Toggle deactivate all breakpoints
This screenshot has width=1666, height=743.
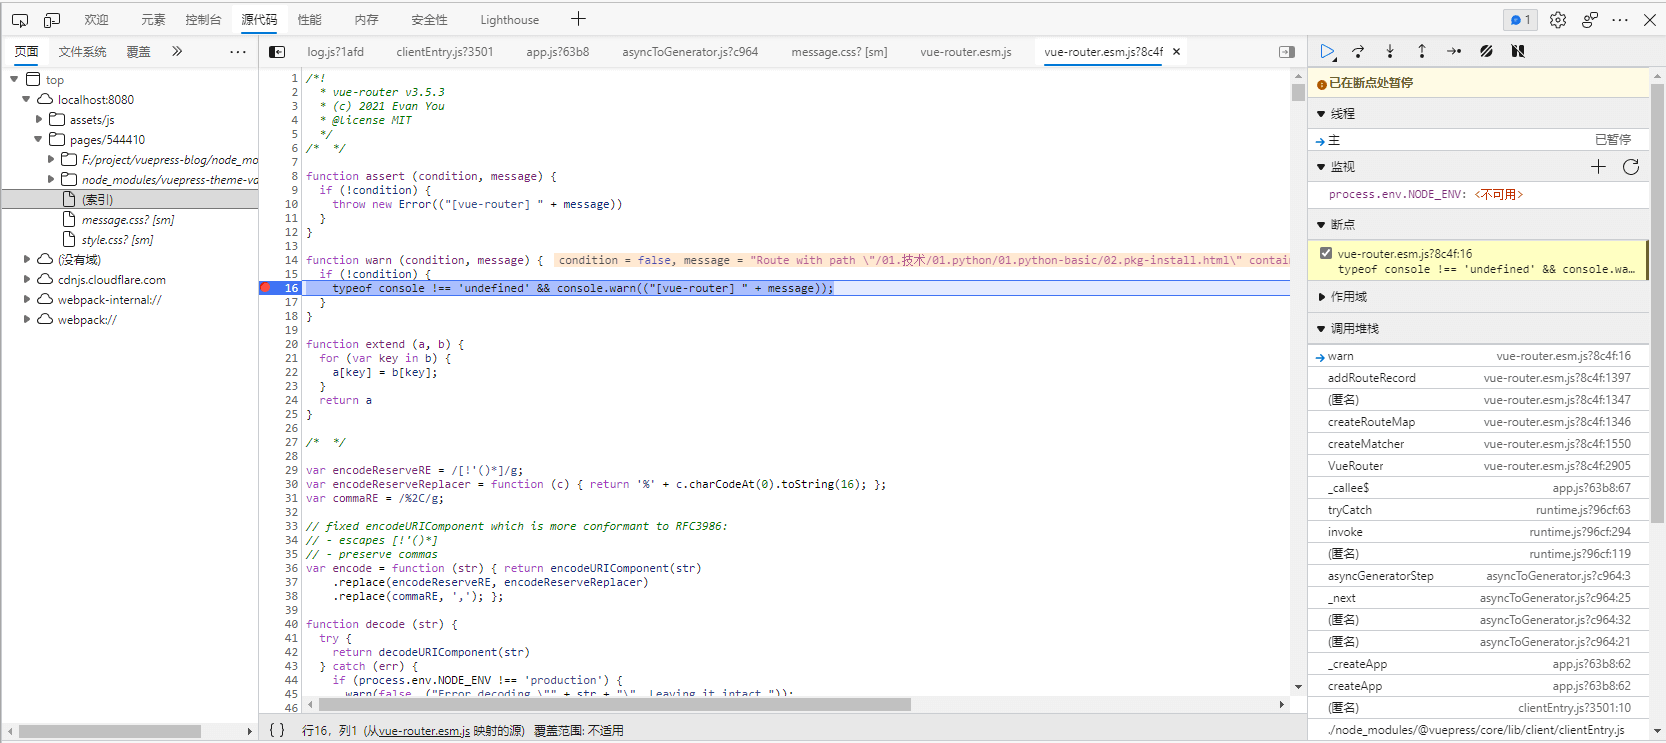(x=1486, y=51)
